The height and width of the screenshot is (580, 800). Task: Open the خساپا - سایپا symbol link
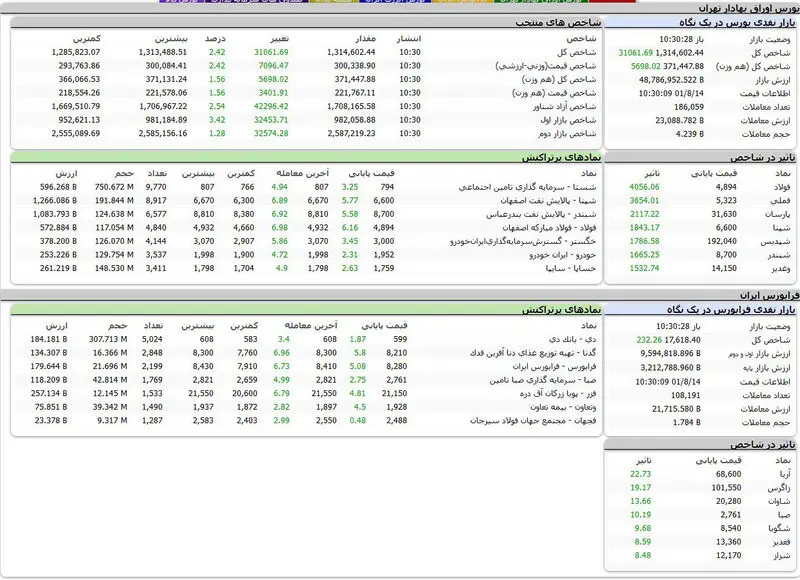click(571, 268)
